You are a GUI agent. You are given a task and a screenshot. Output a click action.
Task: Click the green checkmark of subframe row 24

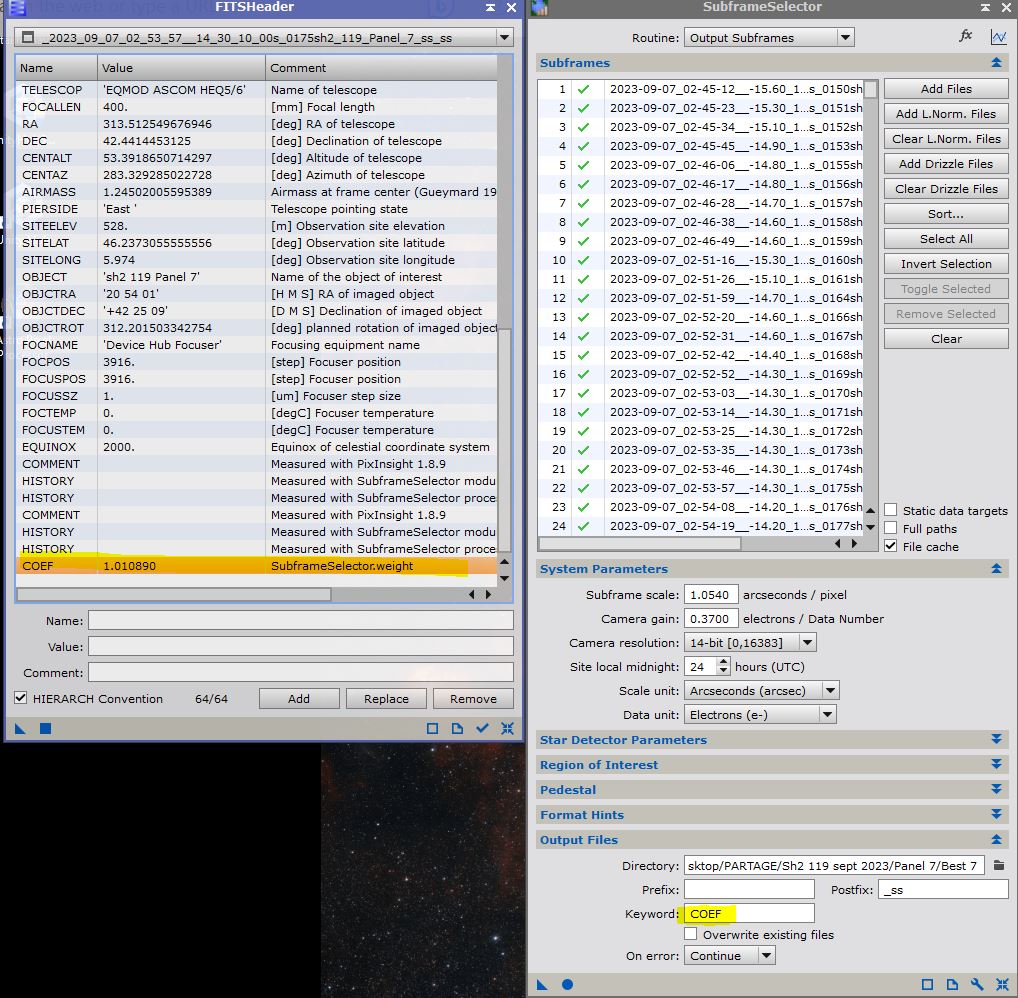584,526
